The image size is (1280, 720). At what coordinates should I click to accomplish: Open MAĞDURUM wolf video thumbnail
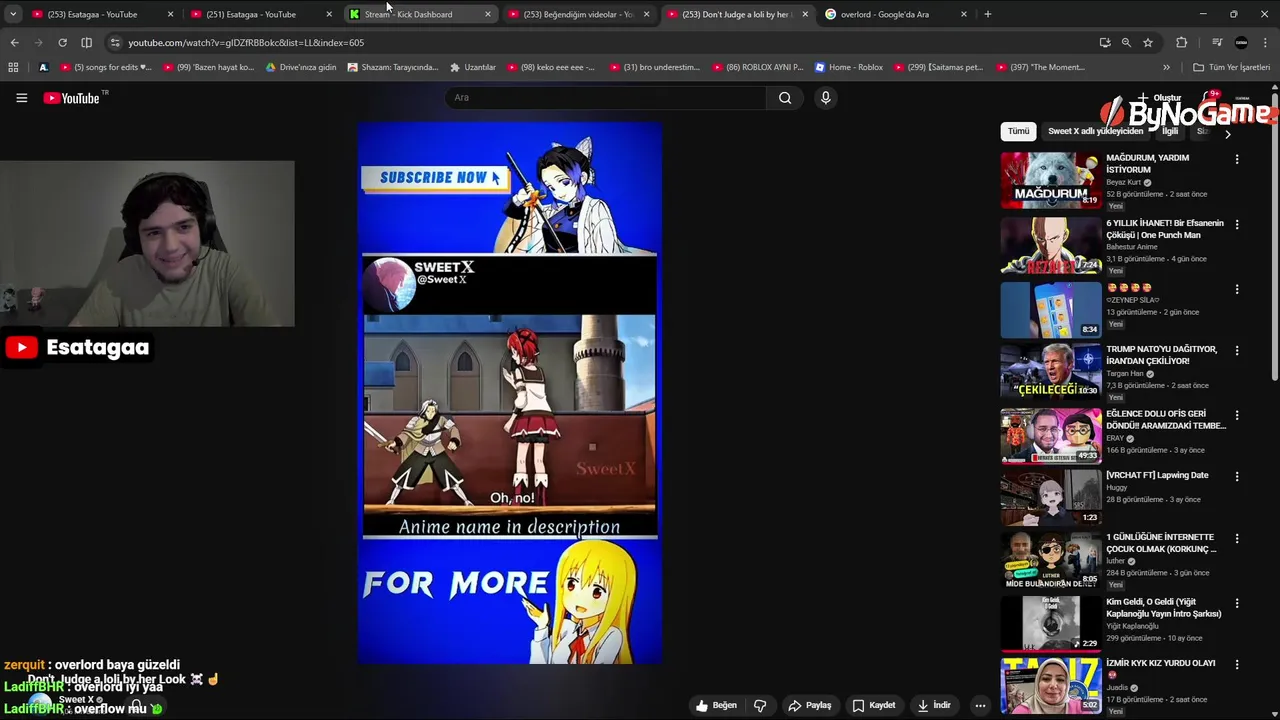[1050, 180]
